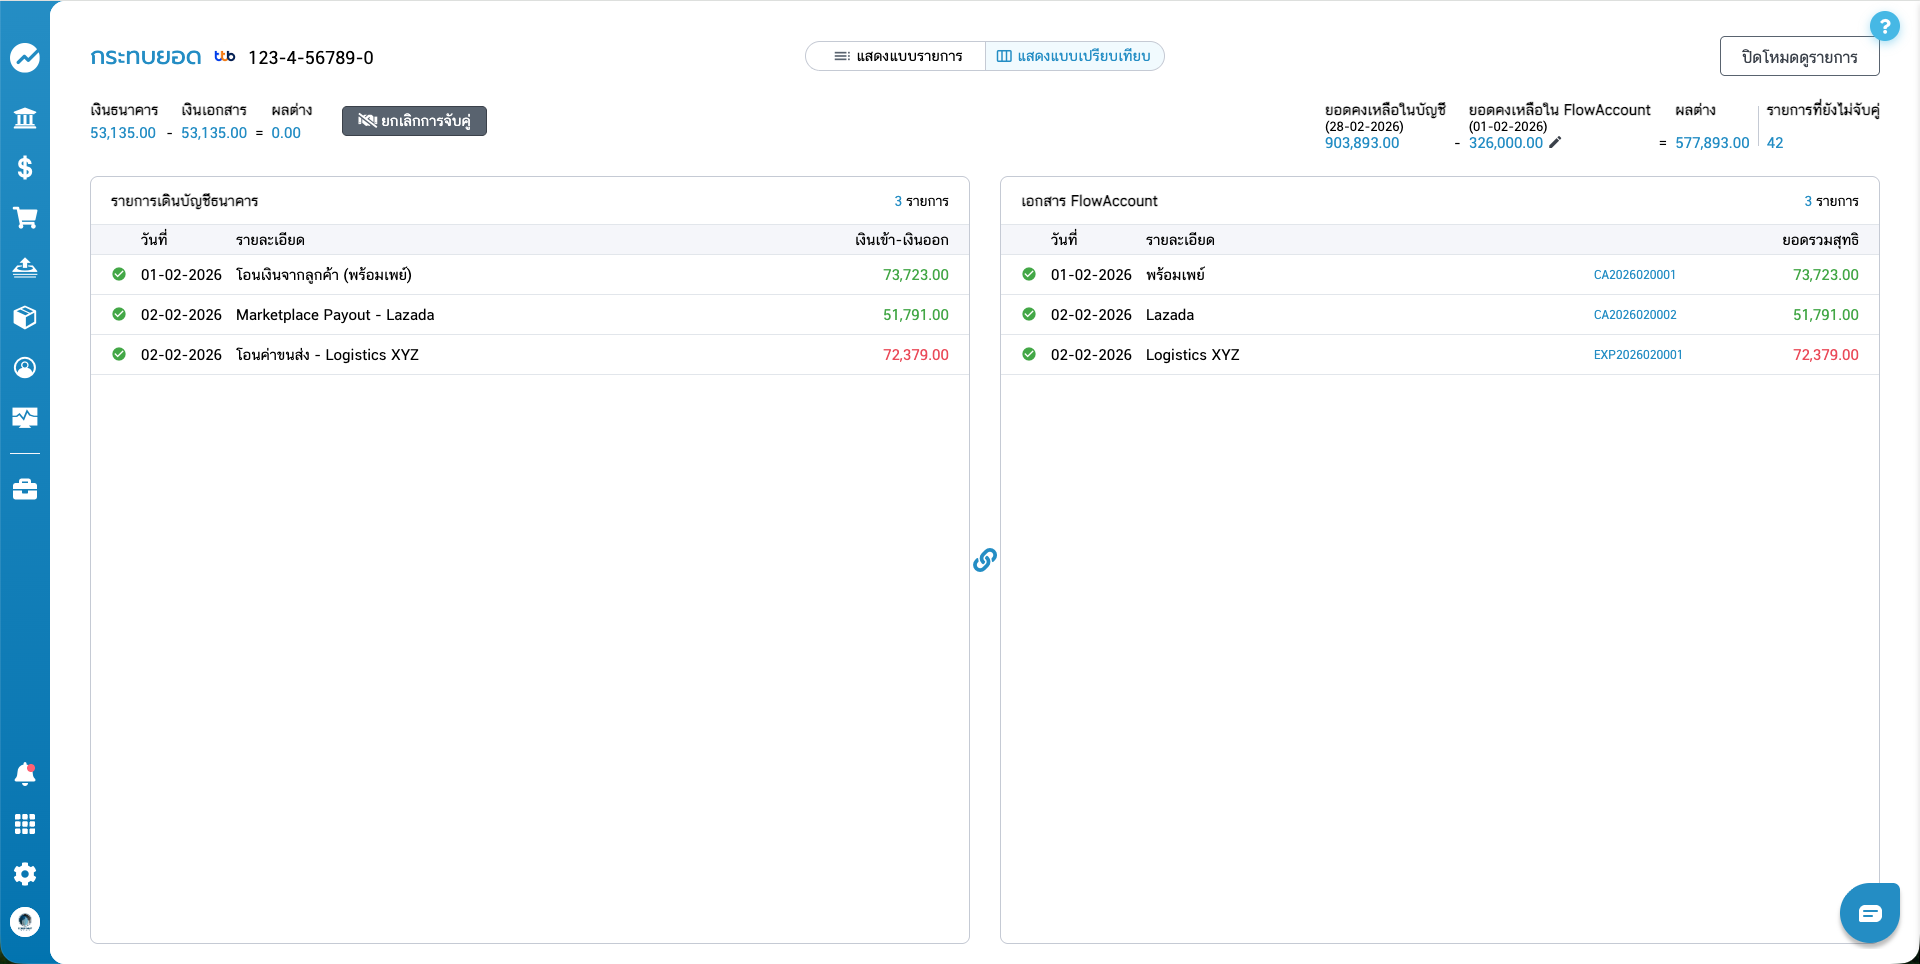The image size is (1920, 964).
Task: Click ปิดโหมดดูรายการ button
Action: [x=1799, y=57]
